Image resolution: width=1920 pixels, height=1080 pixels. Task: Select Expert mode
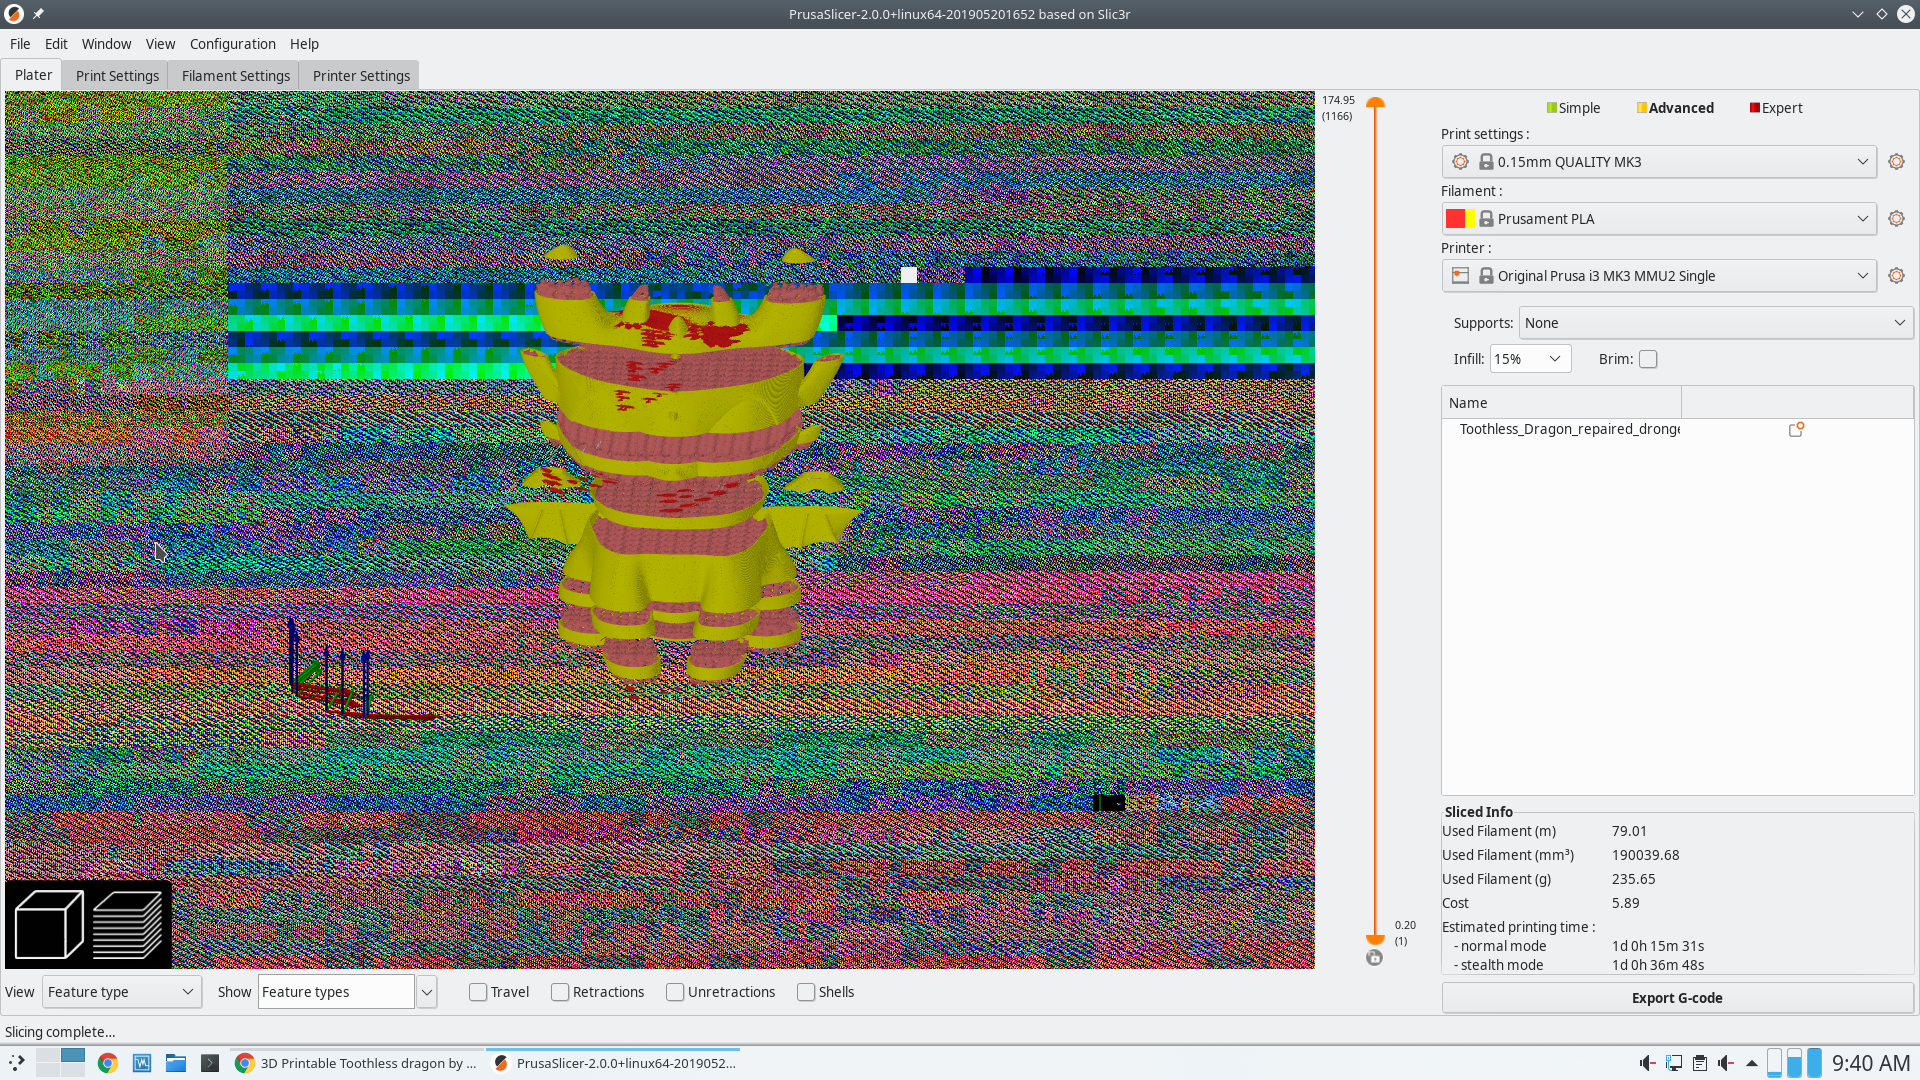point(1776,108)
